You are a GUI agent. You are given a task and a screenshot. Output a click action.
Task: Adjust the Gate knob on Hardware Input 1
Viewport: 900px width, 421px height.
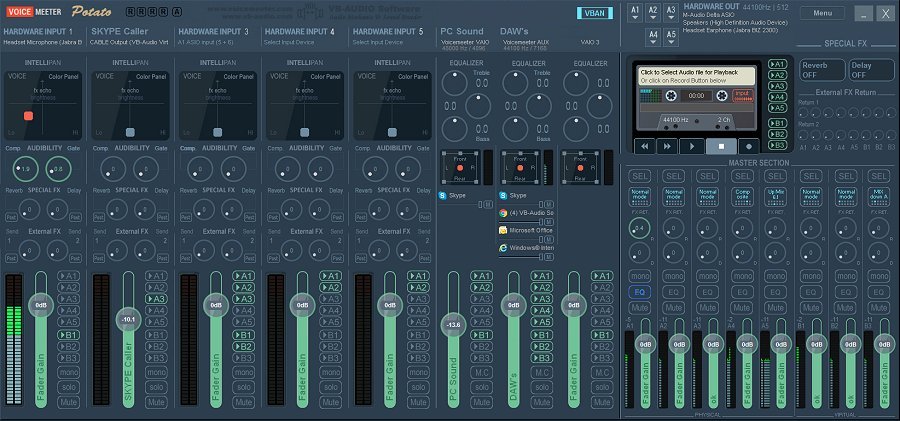coord(58,169)
